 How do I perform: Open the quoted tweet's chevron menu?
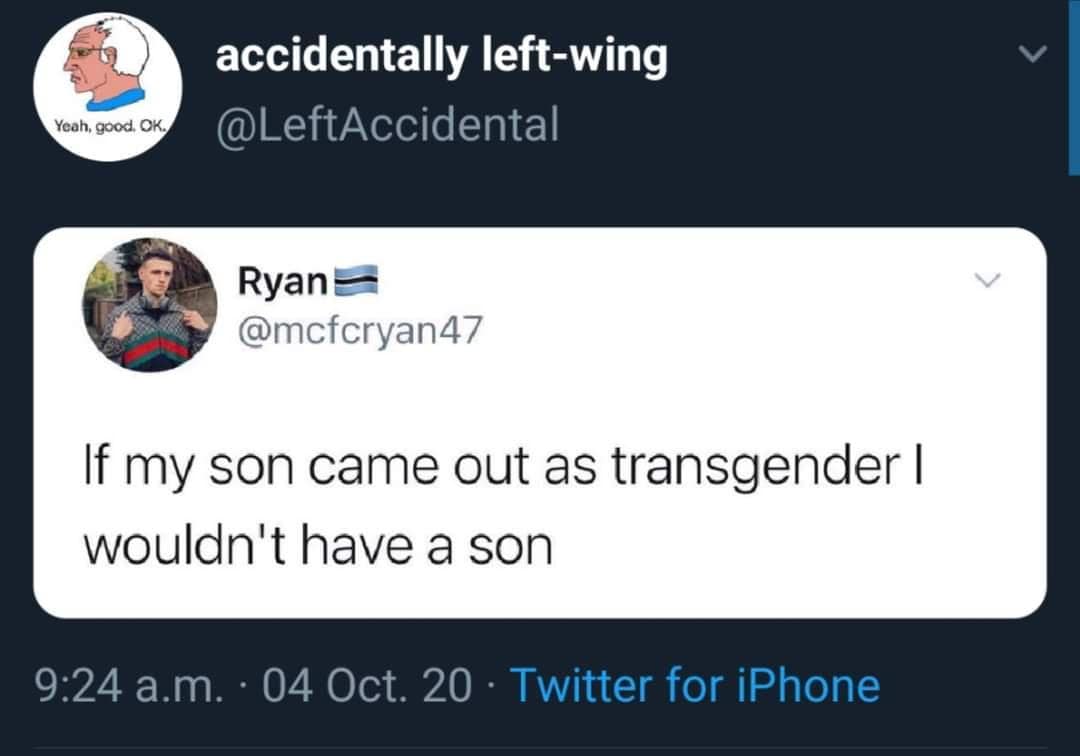tap(988, 285)
